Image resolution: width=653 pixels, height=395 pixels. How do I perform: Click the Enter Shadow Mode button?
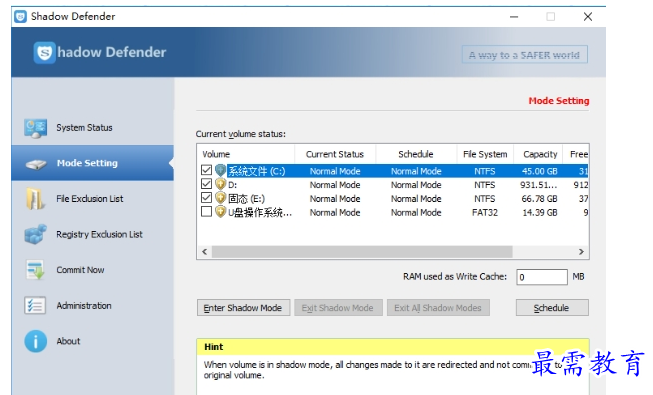pyautogui.click(x=243, y=308)
